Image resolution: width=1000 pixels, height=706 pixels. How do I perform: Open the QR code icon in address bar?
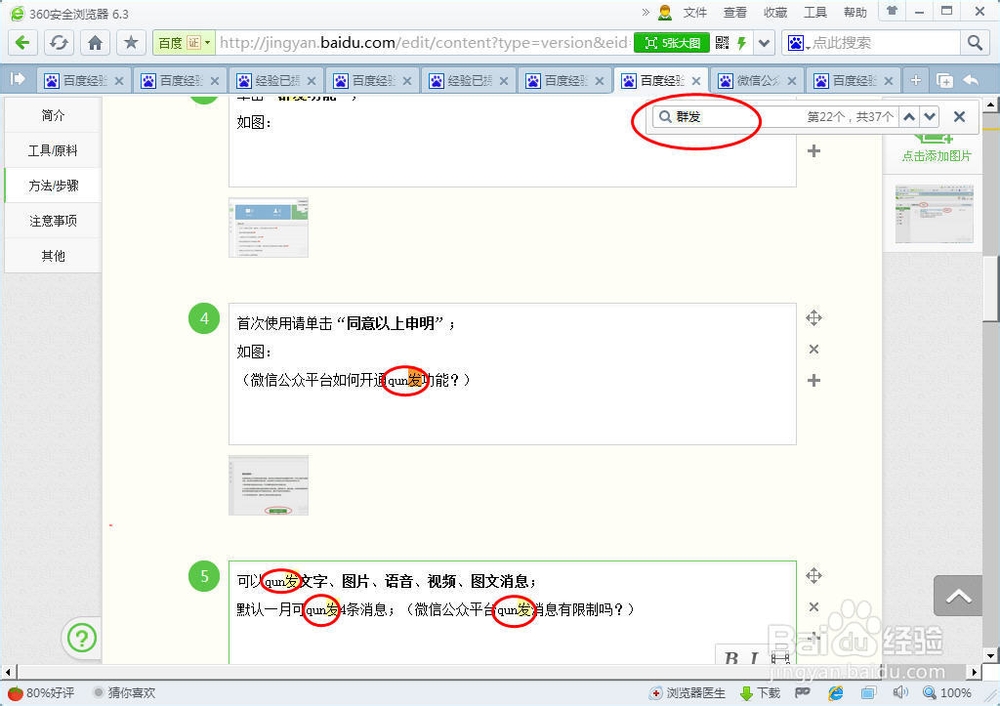(x=722, y=43)
